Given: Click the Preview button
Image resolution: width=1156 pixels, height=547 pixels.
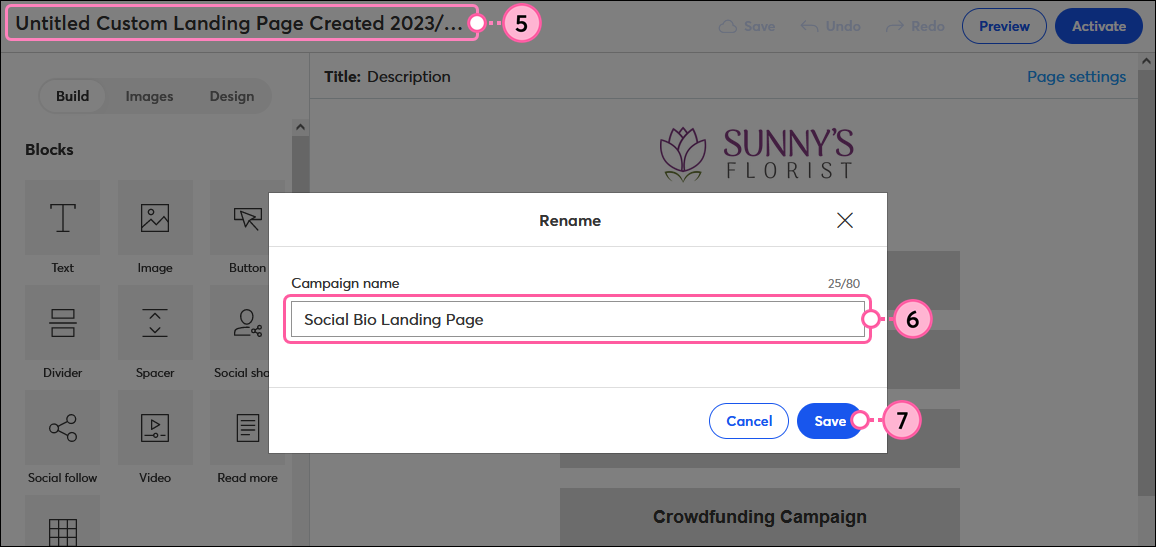Looking at the screenshot, I should [x=1004, y=27].
